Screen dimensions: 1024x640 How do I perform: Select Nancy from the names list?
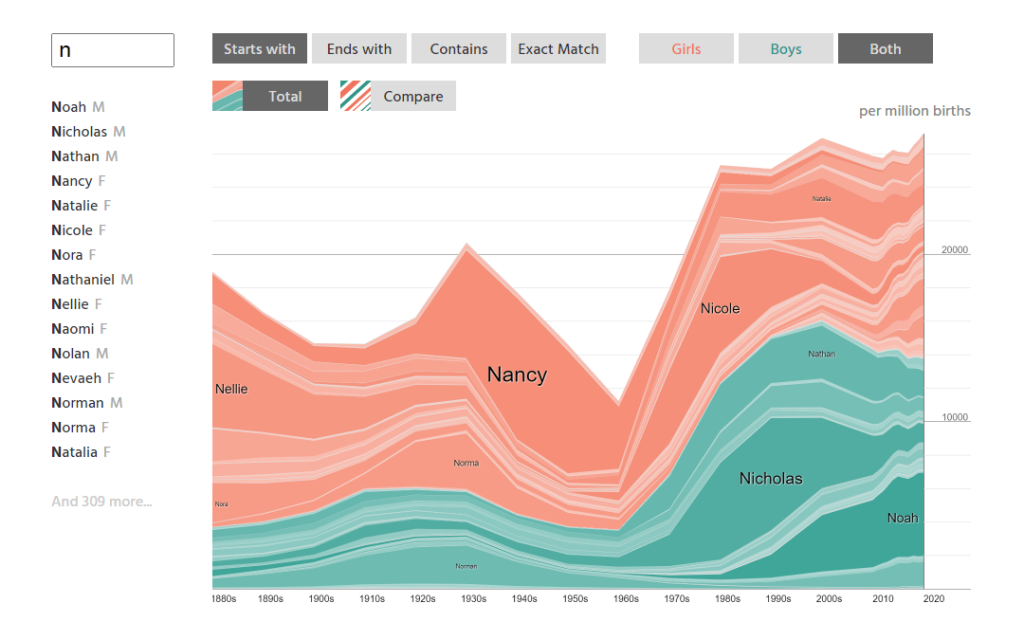pos(72,181)
